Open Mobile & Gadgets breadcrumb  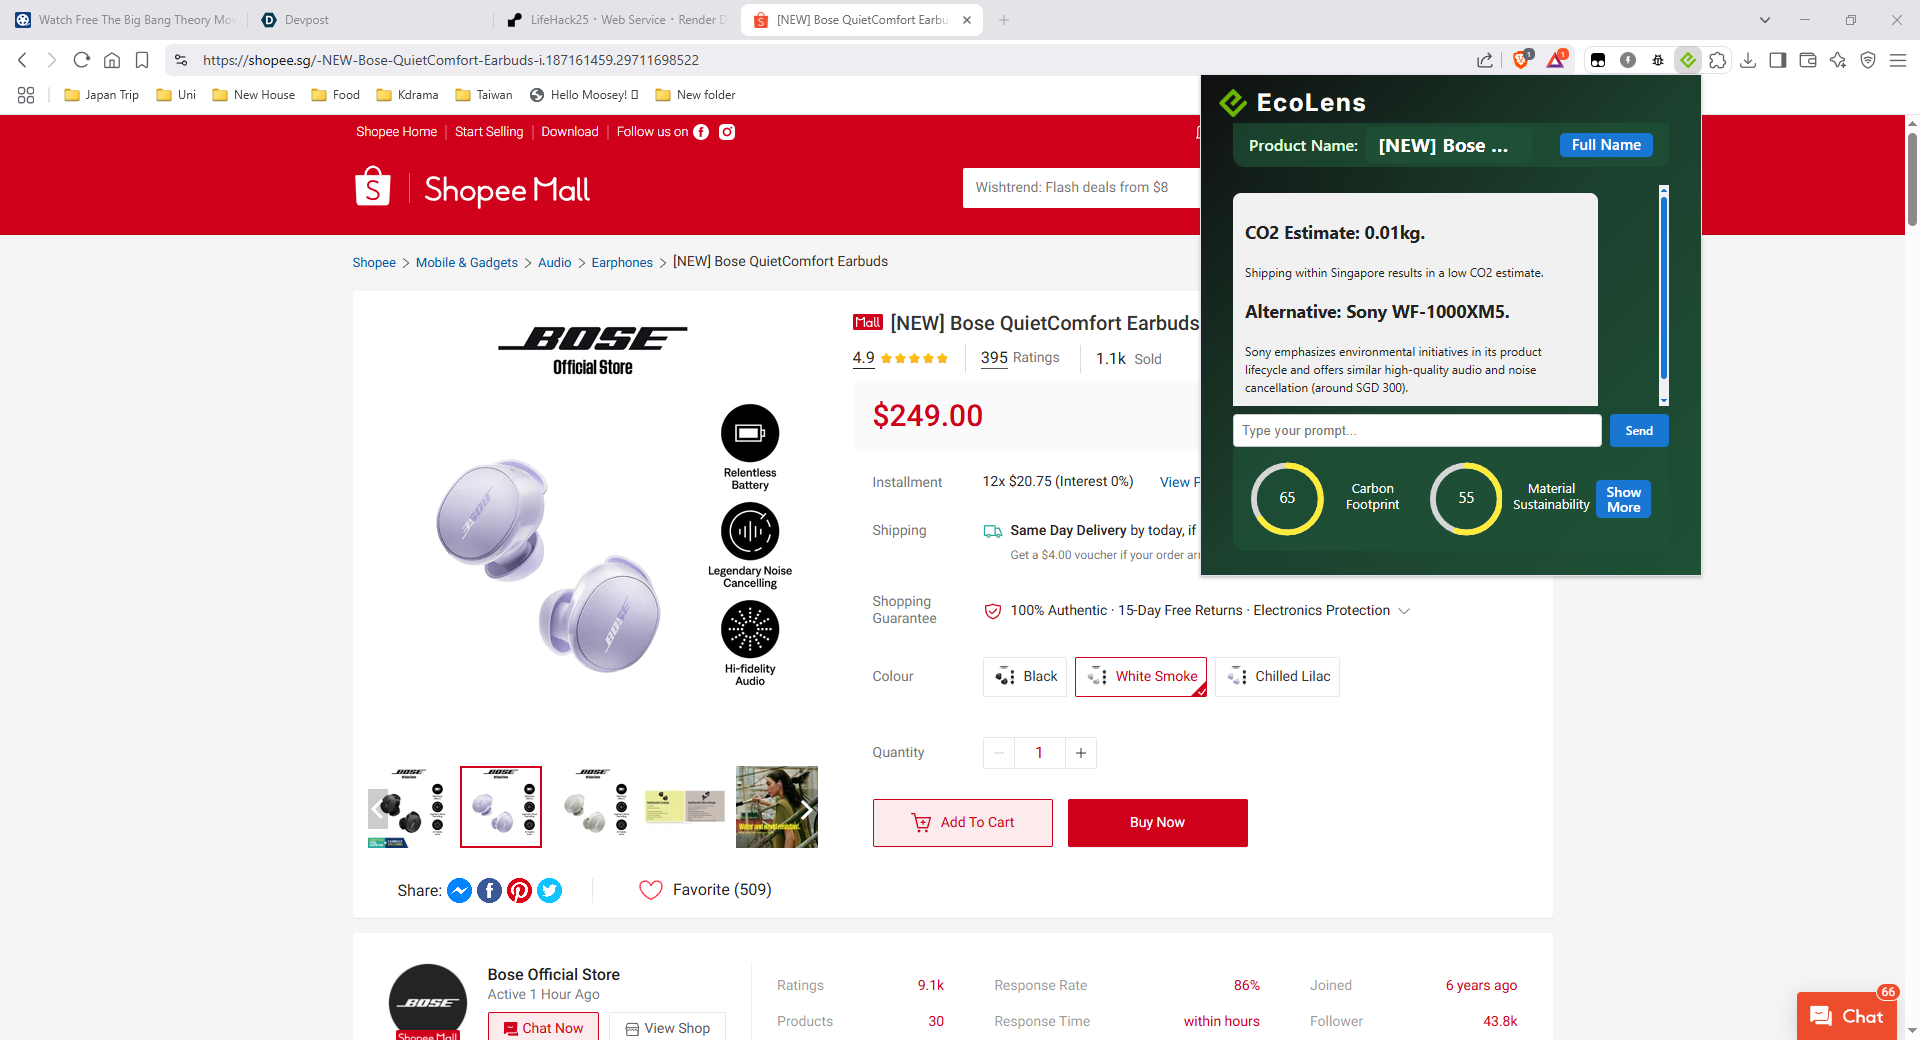tap(467, 263)
